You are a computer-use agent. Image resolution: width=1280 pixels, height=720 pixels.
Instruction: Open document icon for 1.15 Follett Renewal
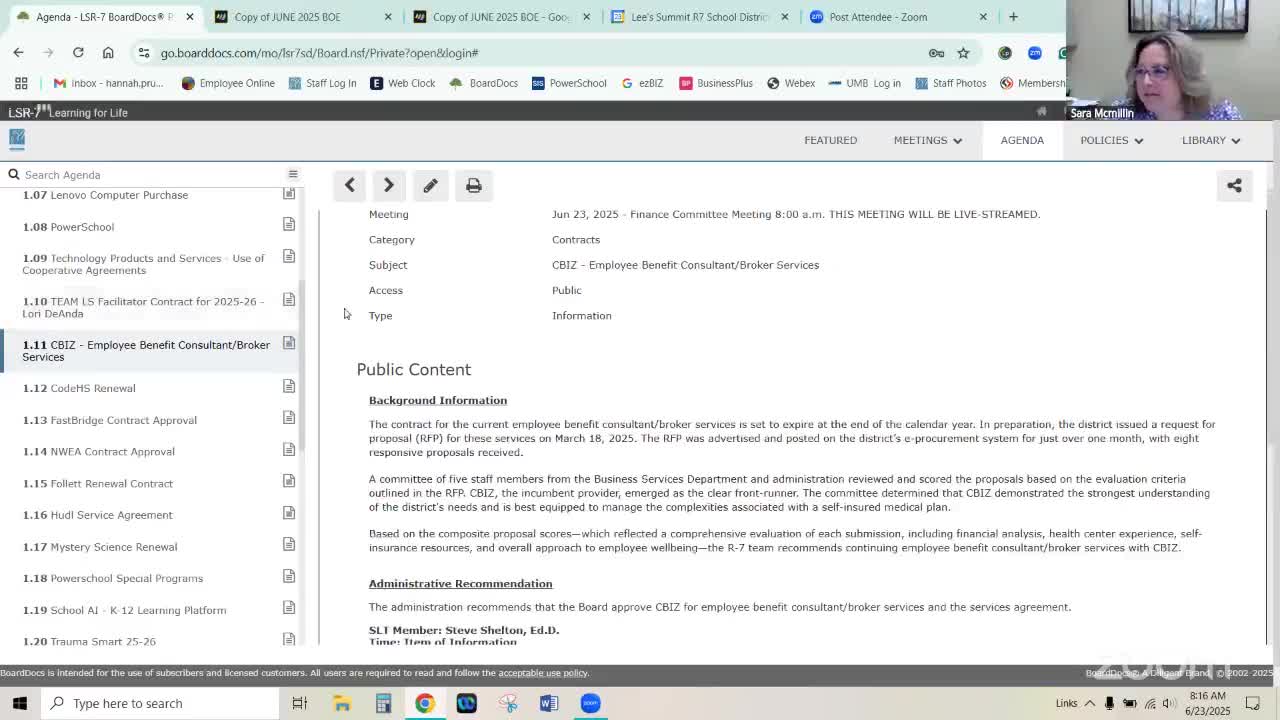point(288,481)
